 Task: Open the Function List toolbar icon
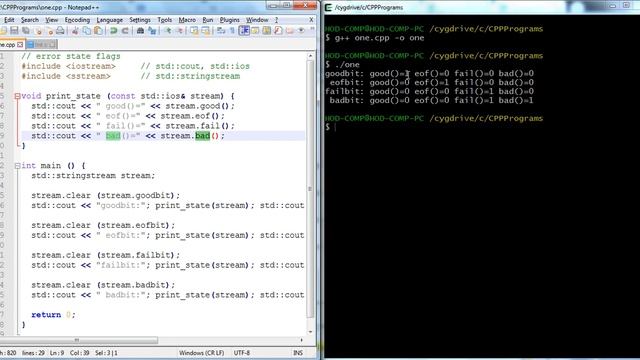tap(278, 31)
